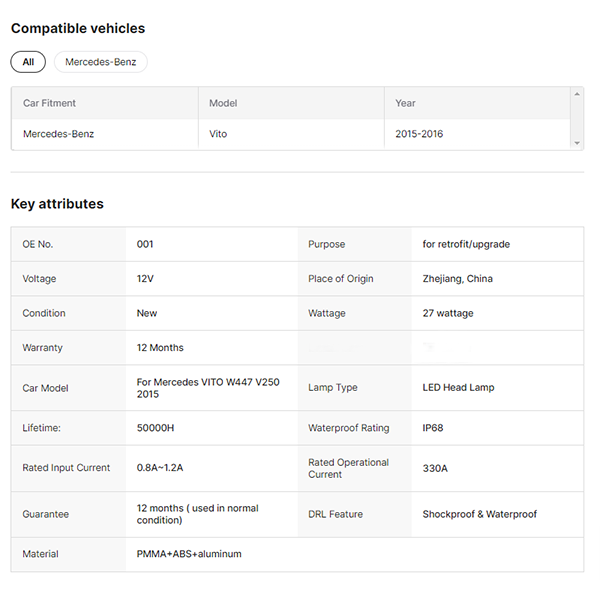
Task: Click the Key attributes heading
Action: (57, 204)
